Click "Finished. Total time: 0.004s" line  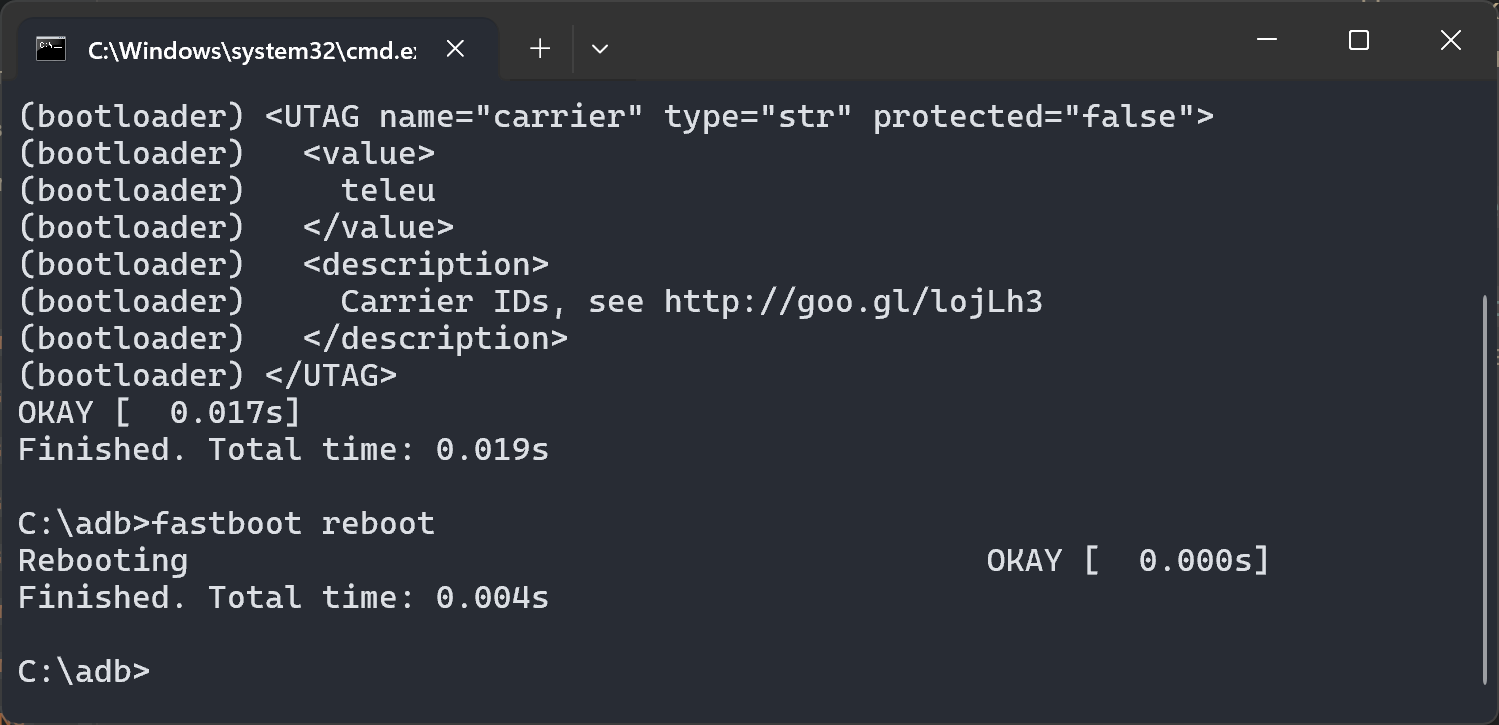click(x=283, y=597)
